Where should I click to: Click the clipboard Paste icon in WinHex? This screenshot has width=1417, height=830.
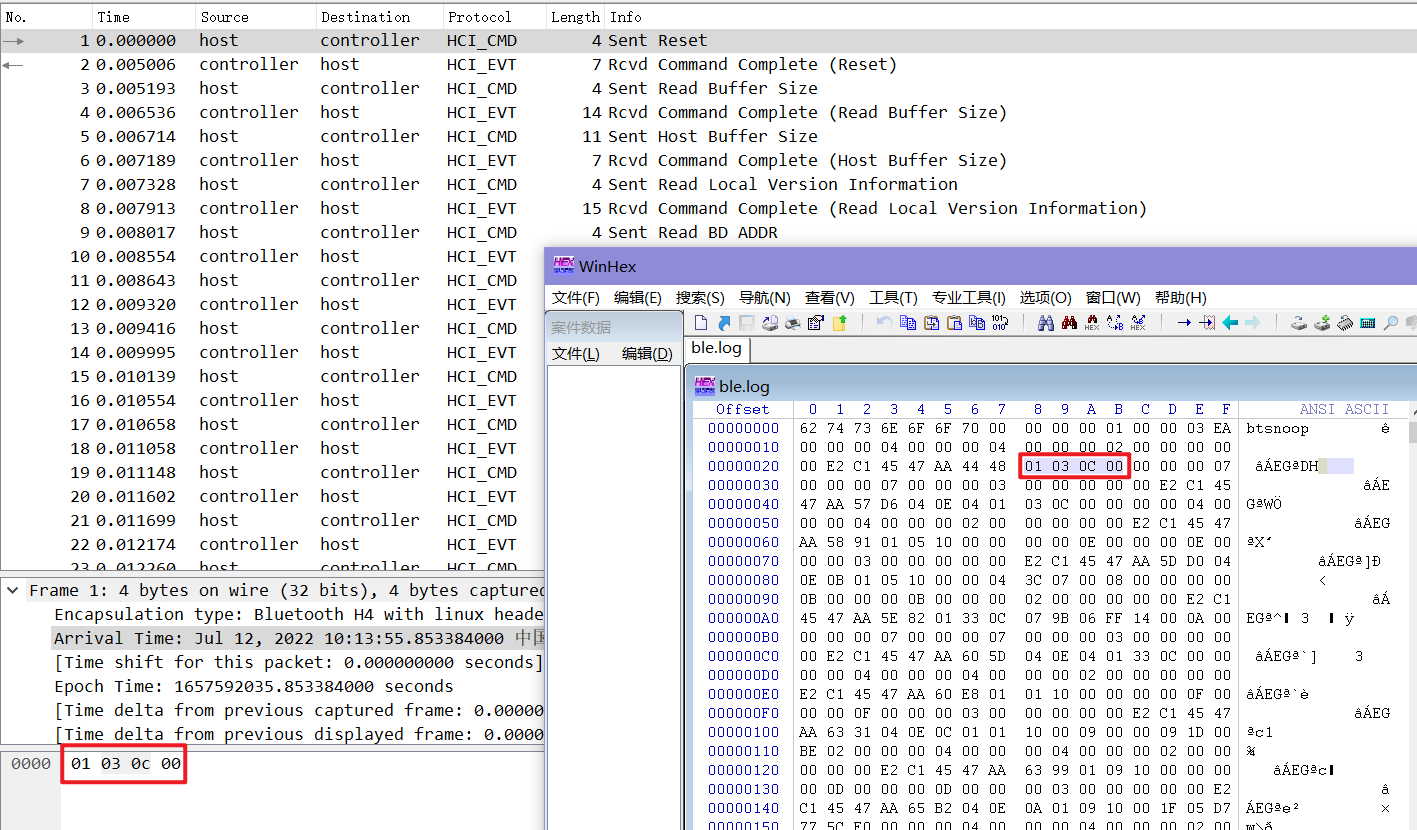click(954, 323)
